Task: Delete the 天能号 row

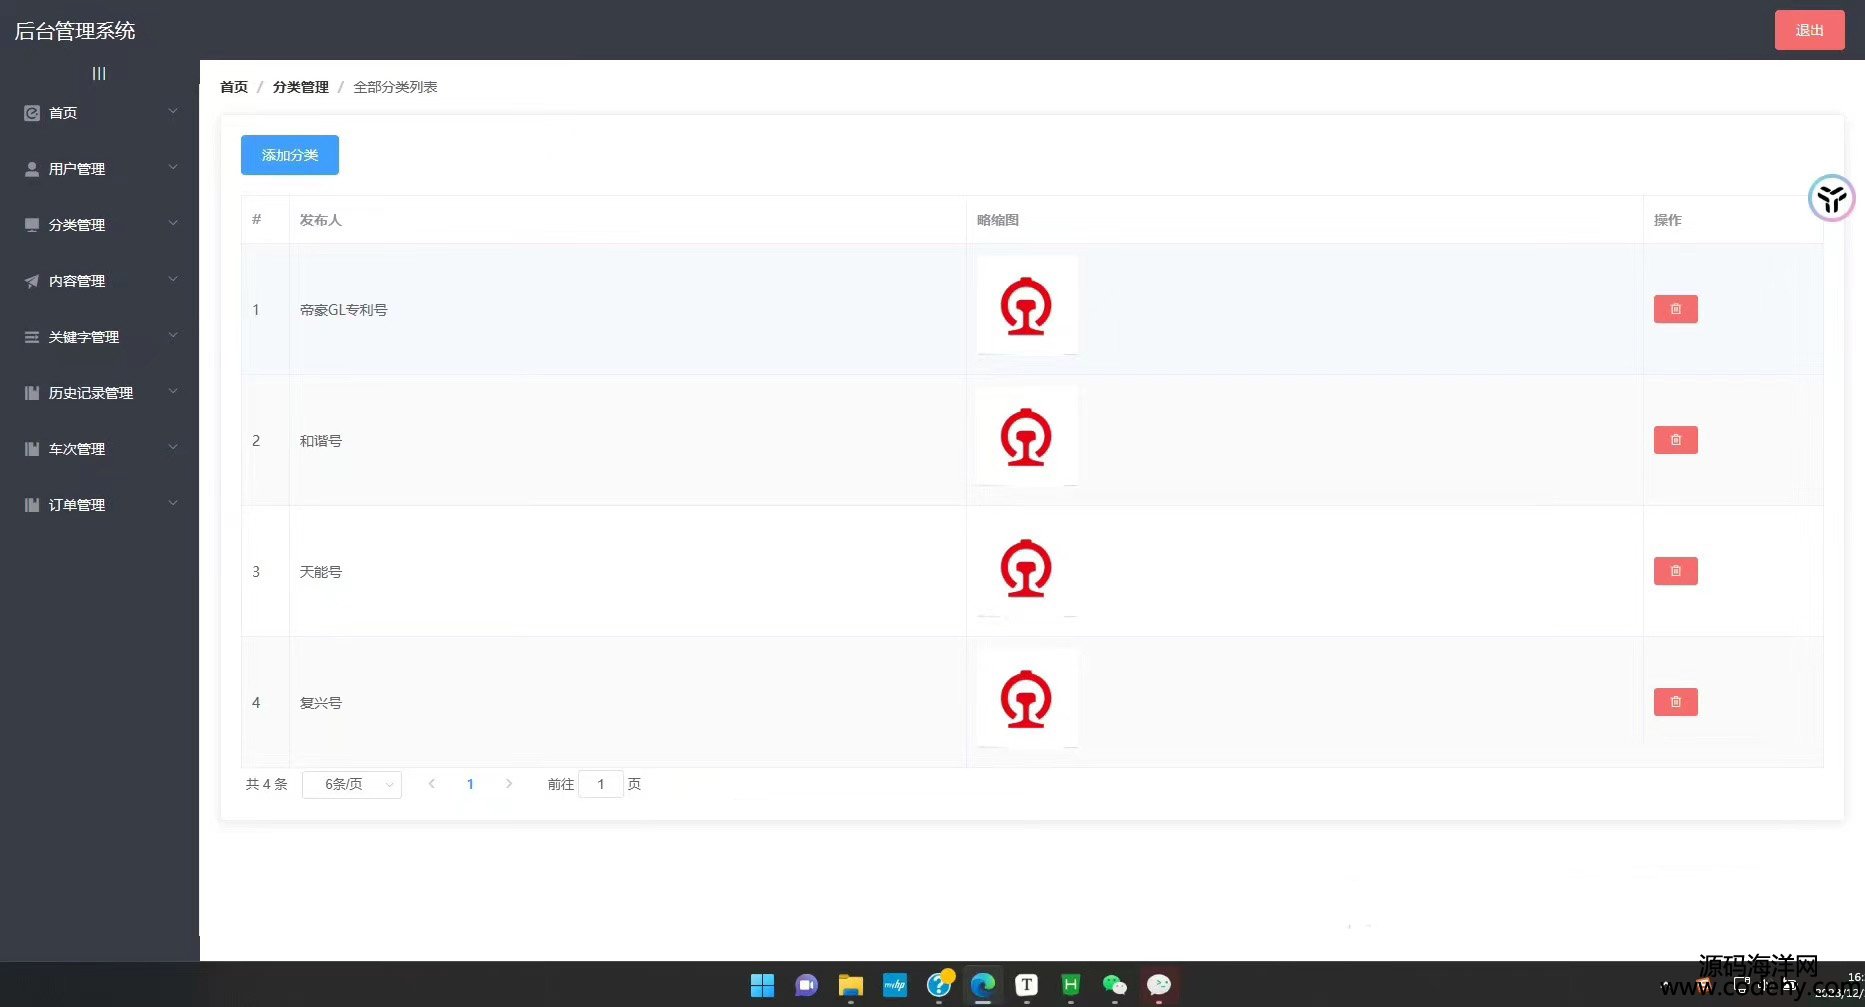Action: point(1676,571)
